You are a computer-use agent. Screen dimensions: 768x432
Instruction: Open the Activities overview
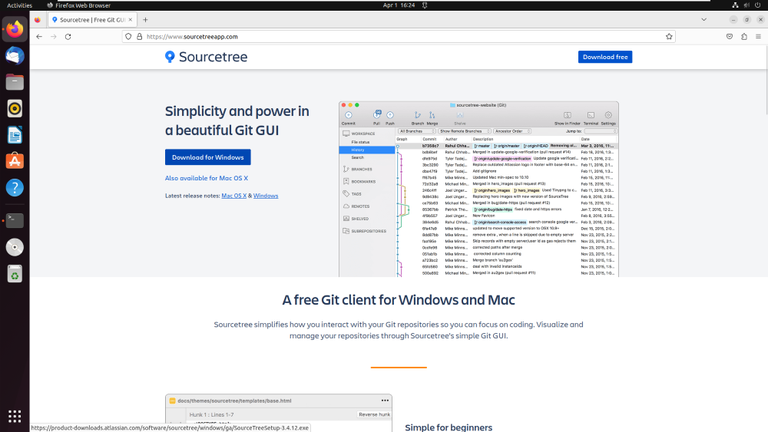(x=19, y=5)
